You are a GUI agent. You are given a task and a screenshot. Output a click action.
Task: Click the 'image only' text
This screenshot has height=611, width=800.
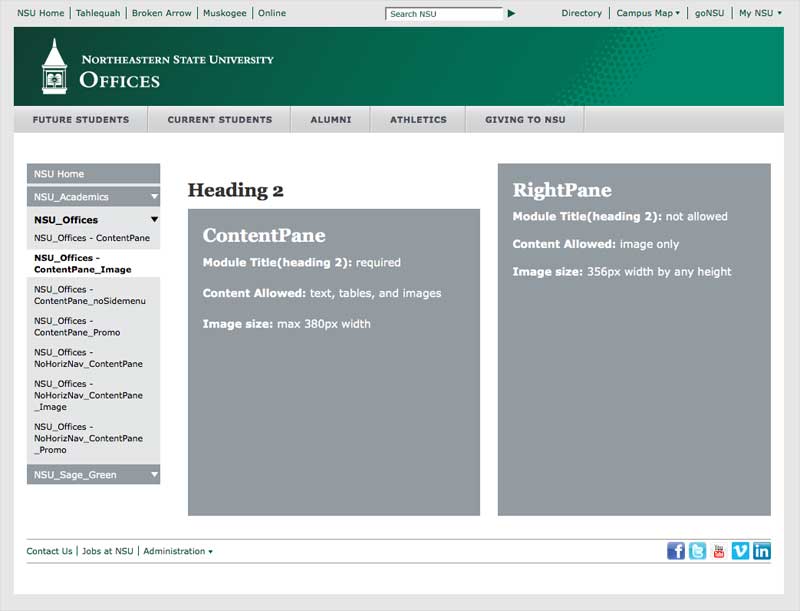point(649,244)
